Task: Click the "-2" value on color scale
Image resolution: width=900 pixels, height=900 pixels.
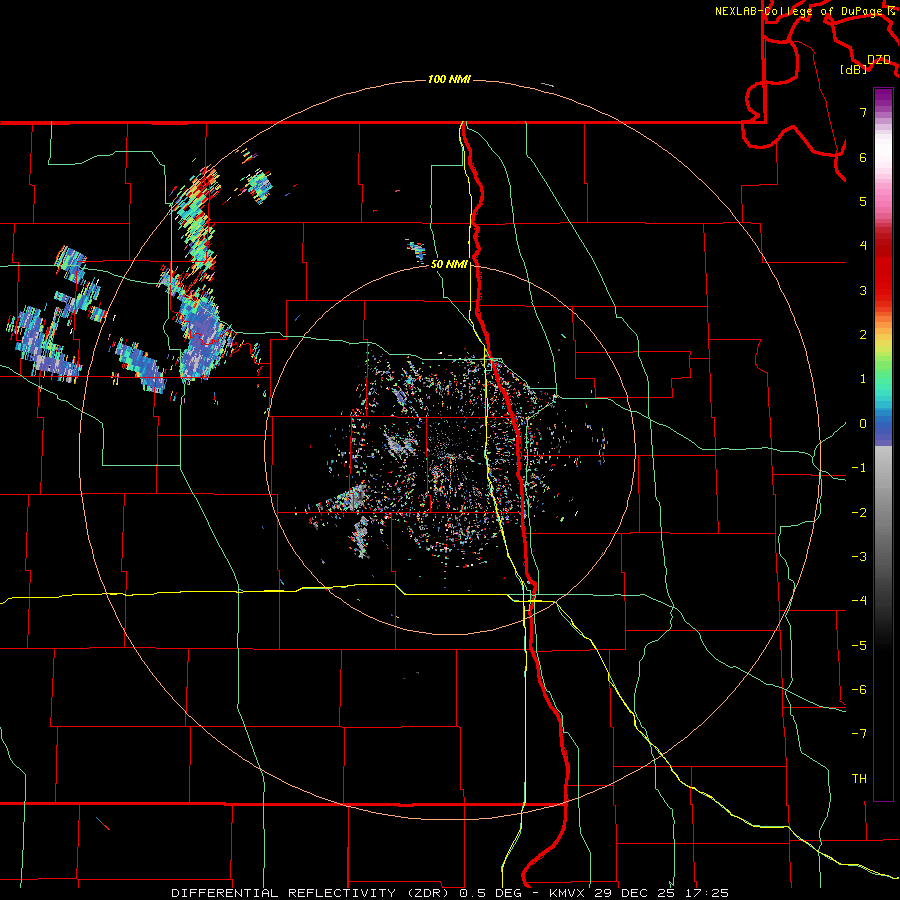Action: coord(859,513)
